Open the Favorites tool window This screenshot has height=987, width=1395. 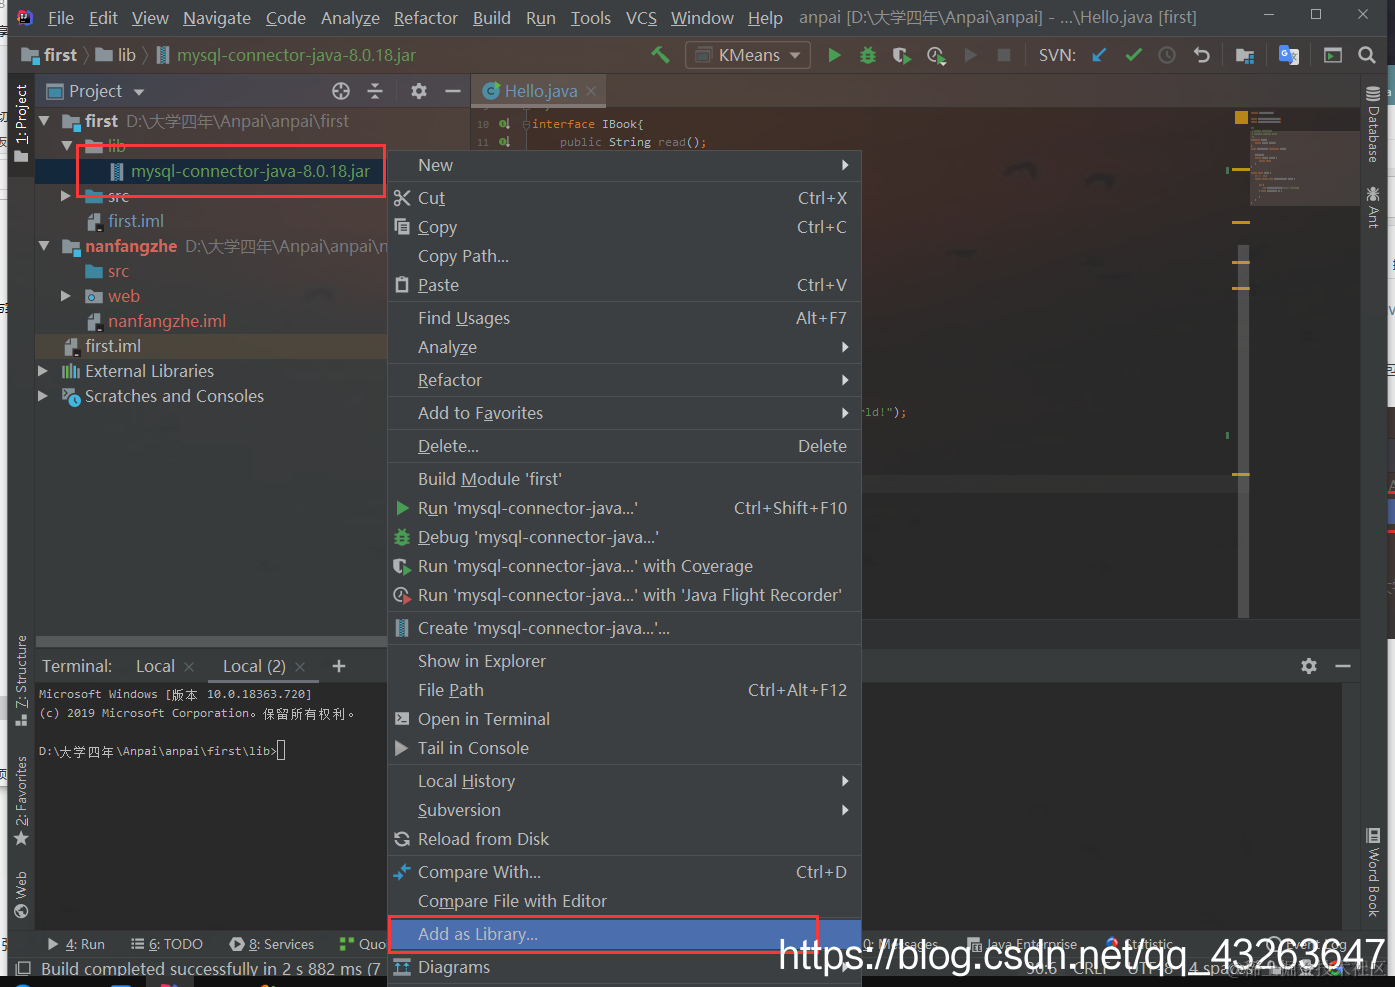pos(21,801)
